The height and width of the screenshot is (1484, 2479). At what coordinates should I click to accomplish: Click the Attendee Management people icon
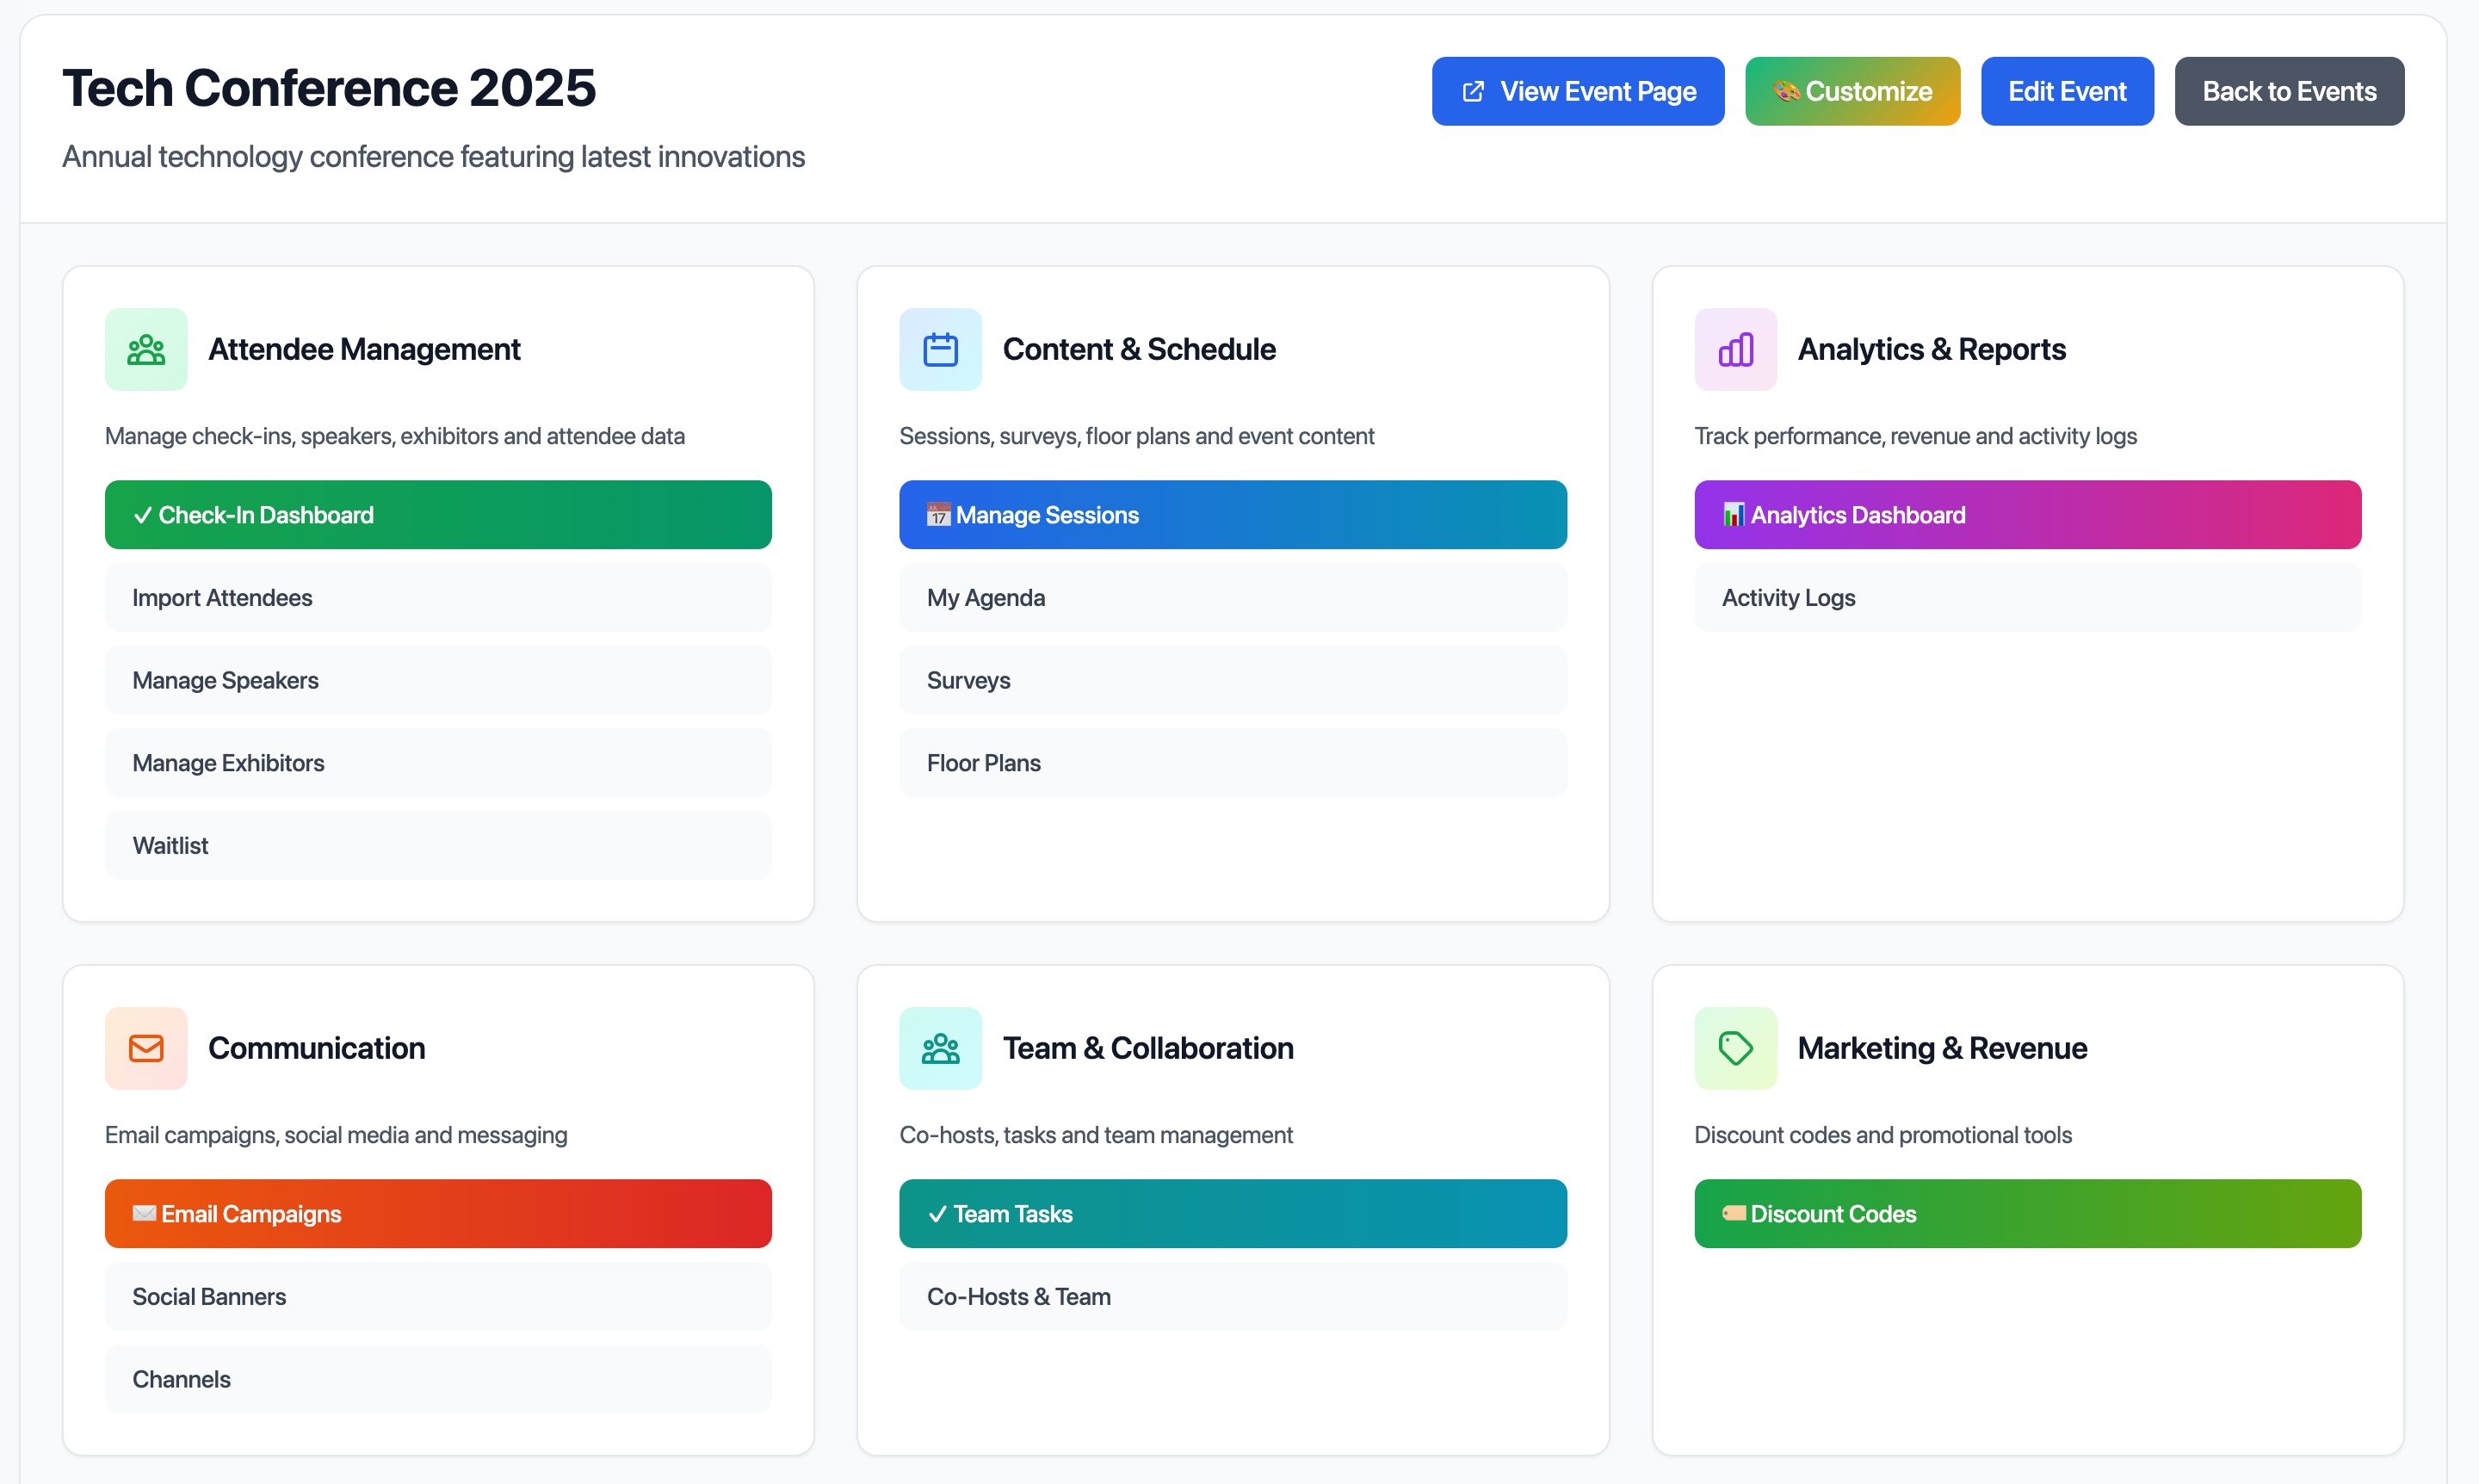[146, 349]
